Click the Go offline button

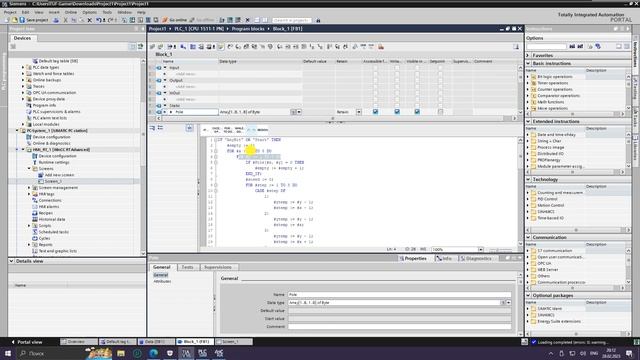[x=201, y=20]
